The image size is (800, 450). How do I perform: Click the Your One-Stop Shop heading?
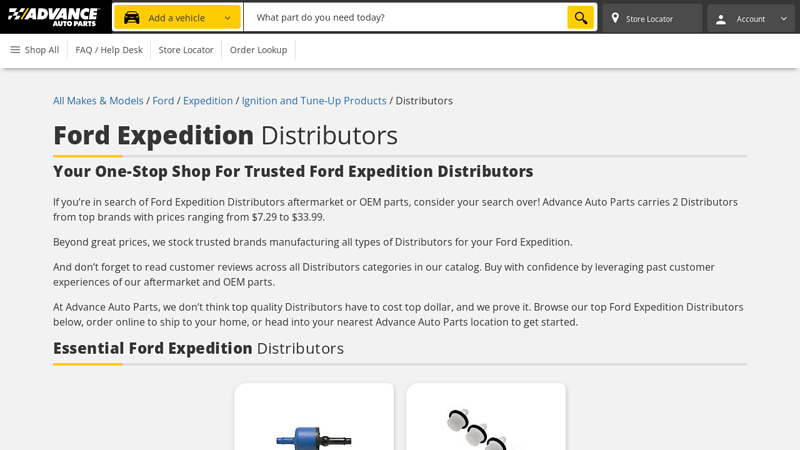click(x=293, y=171)
